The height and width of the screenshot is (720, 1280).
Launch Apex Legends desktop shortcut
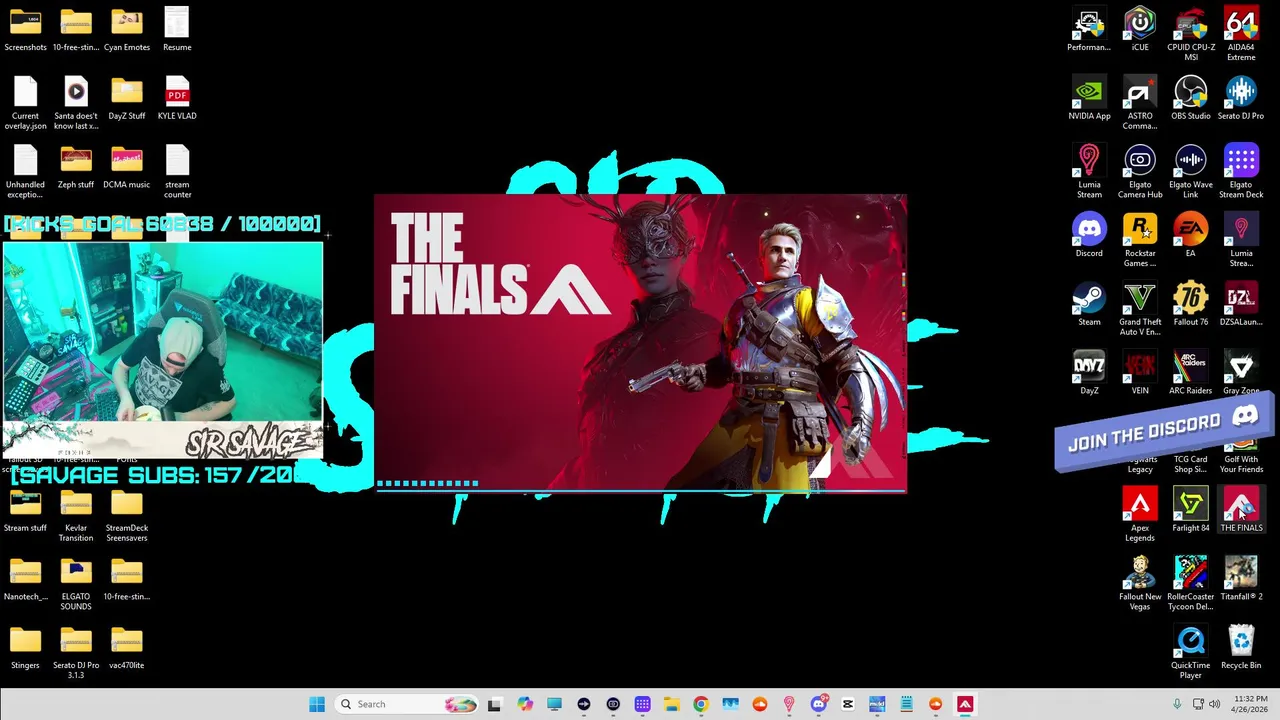click(x=1140, y=515)
